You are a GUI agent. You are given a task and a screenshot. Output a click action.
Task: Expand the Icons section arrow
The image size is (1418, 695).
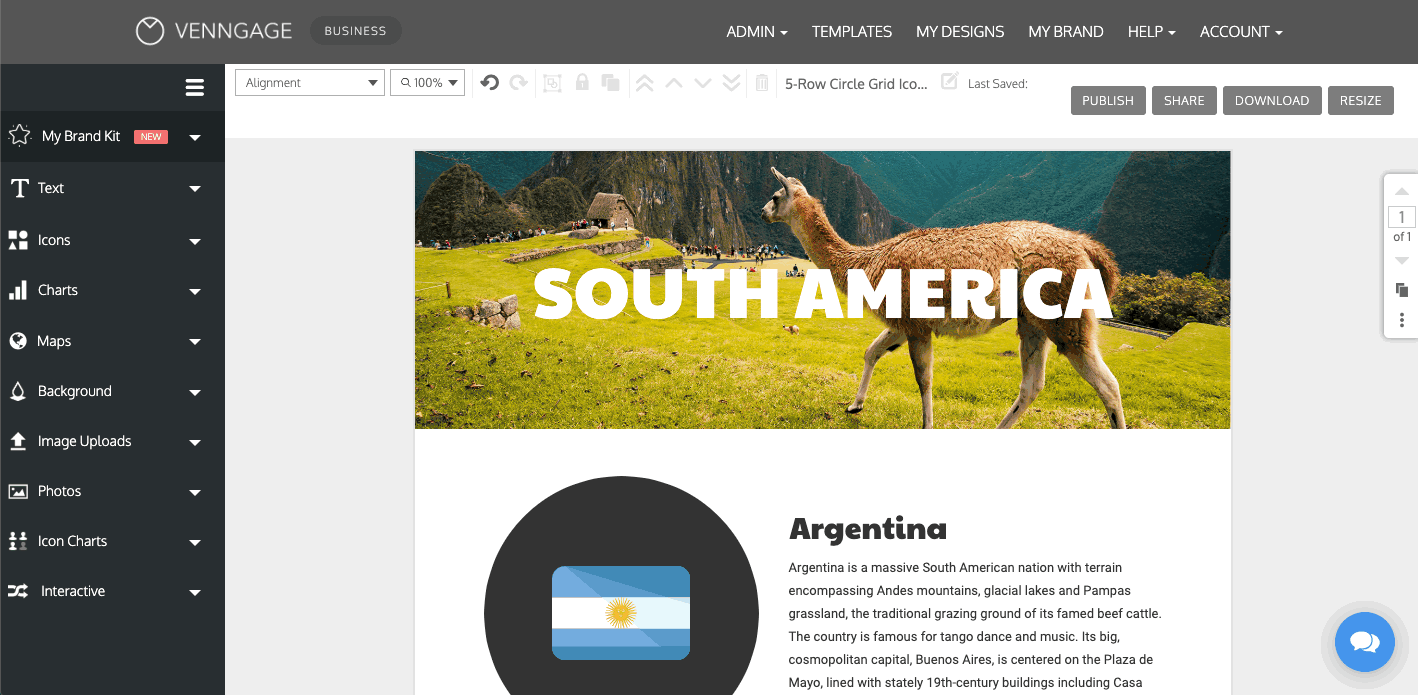195,241
